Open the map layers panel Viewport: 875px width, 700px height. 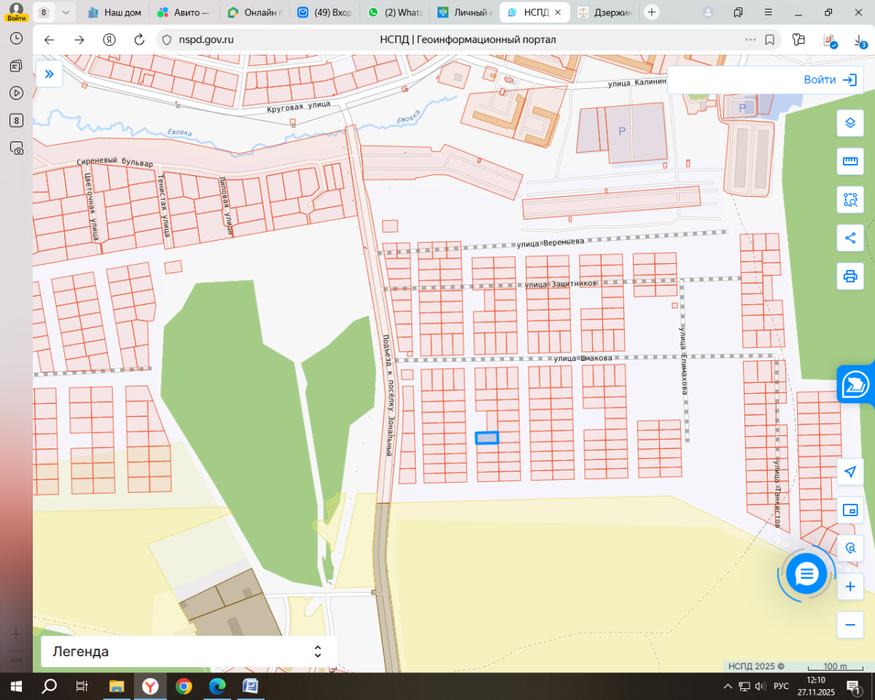point(850,123)
